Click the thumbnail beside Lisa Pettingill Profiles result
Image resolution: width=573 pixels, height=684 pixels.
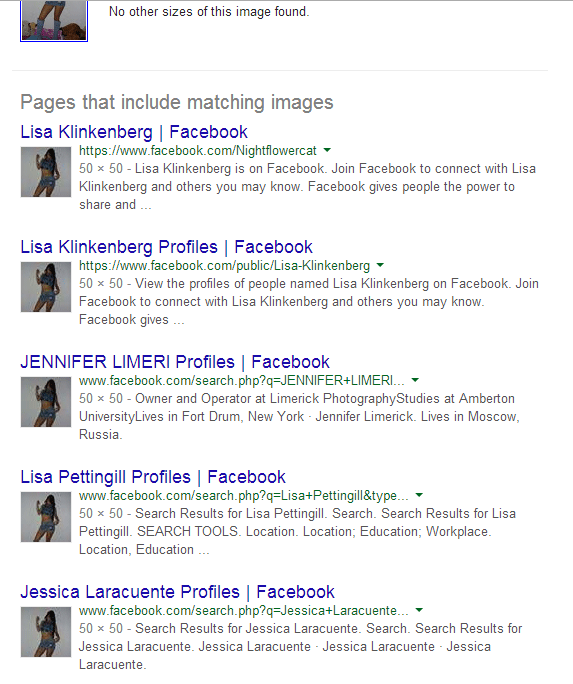[46, 517]
